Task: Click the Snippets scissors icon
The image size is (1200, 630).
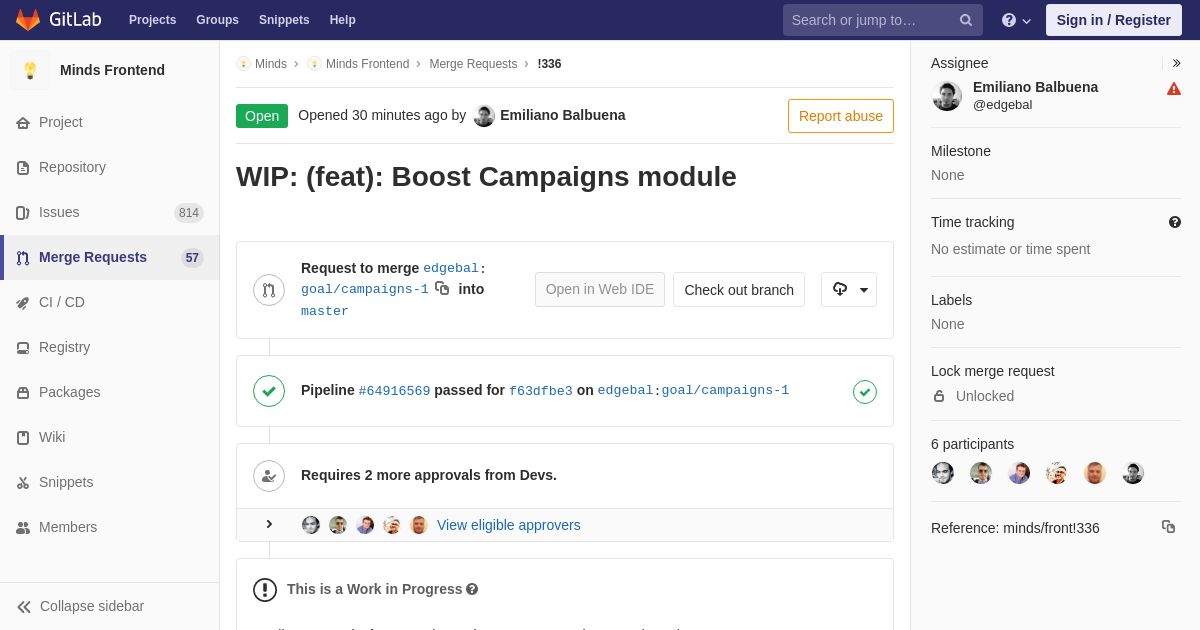Action: tap(23, 483)
